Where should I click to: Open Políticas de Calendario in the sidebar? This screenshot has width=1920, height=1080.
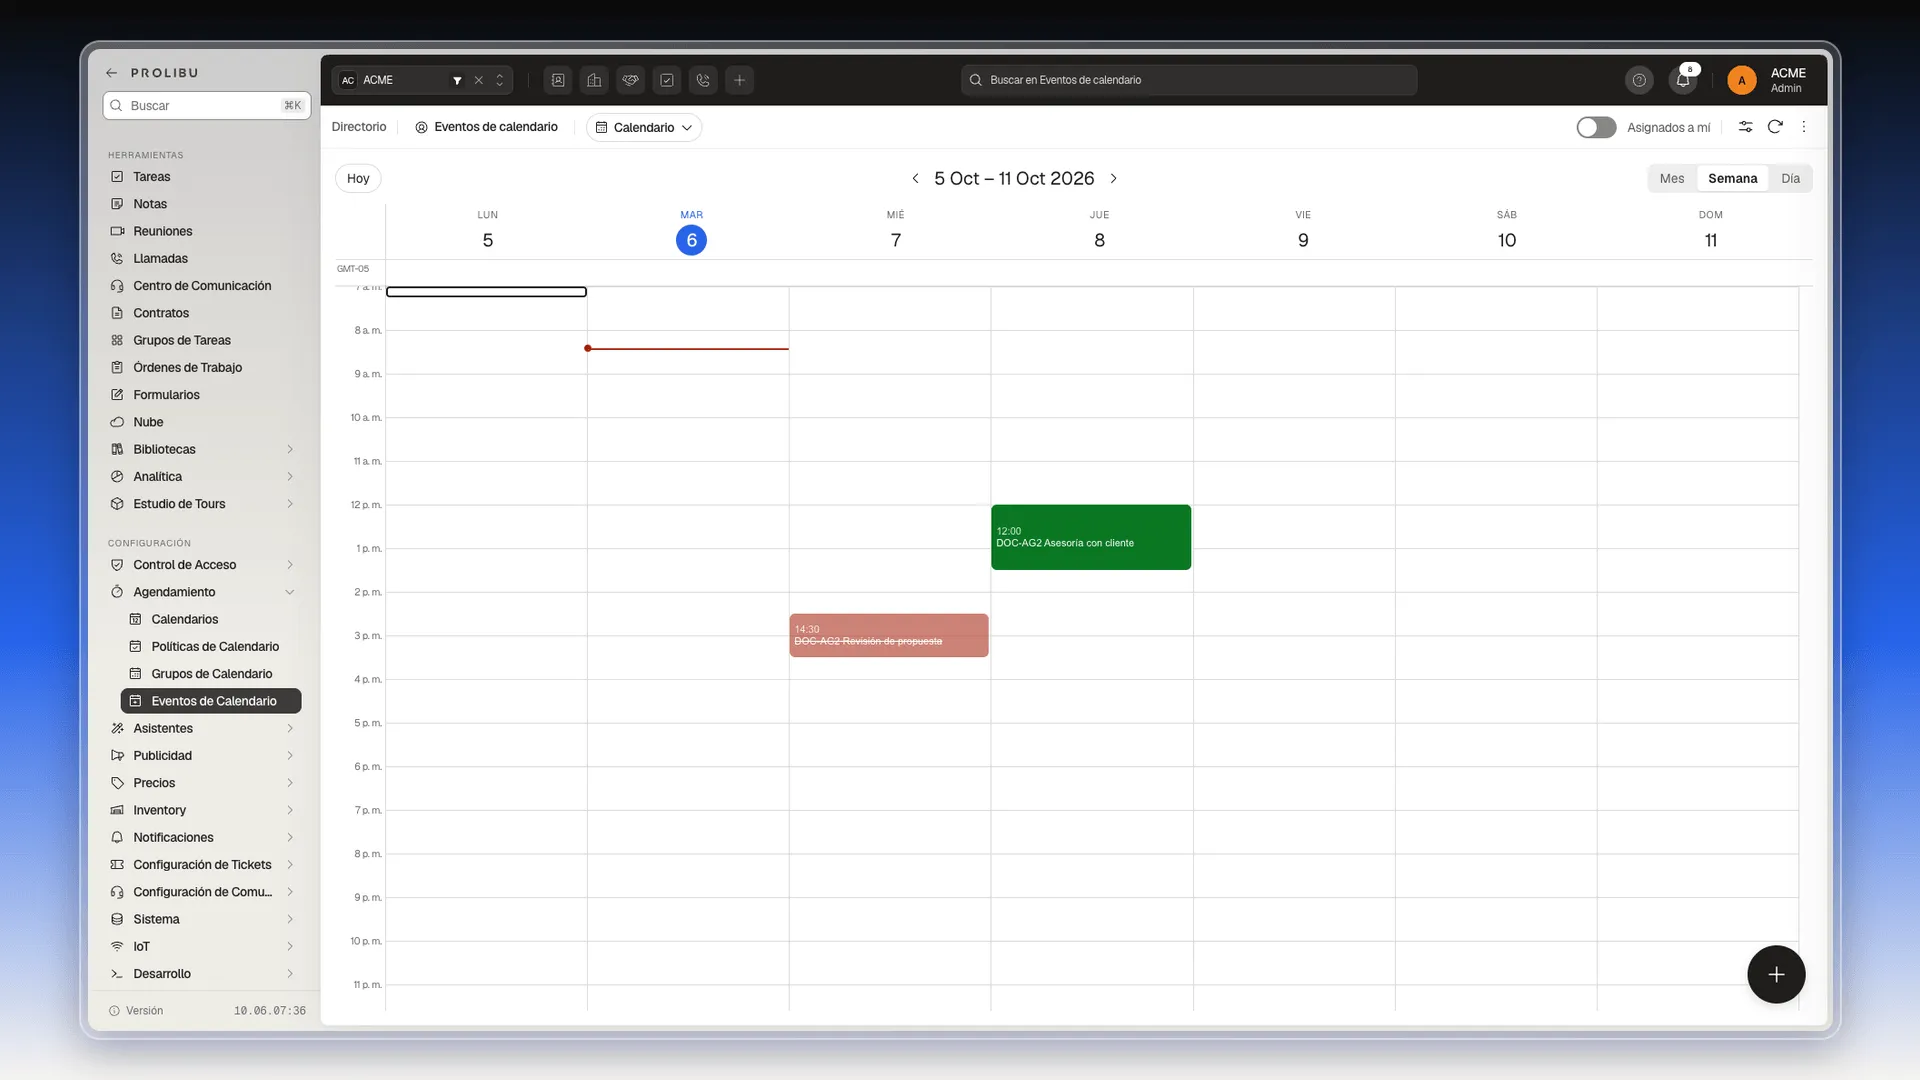click(210, 646)
